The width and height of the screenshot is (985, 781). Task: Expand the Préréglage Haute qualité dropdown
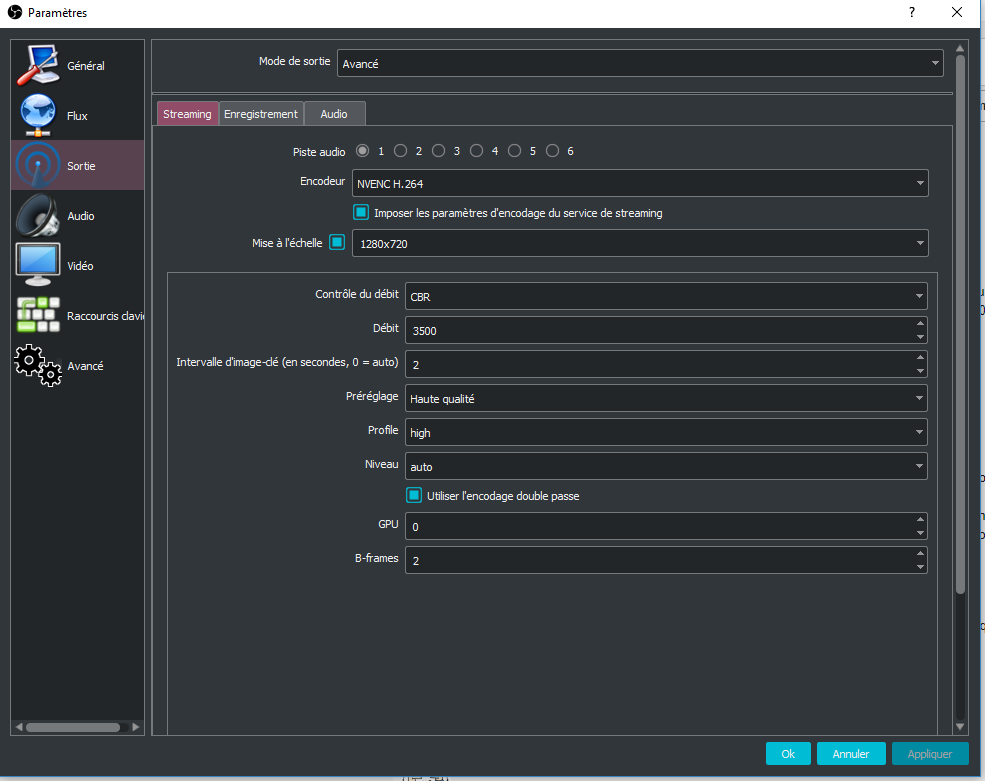(x=665, y=398)
